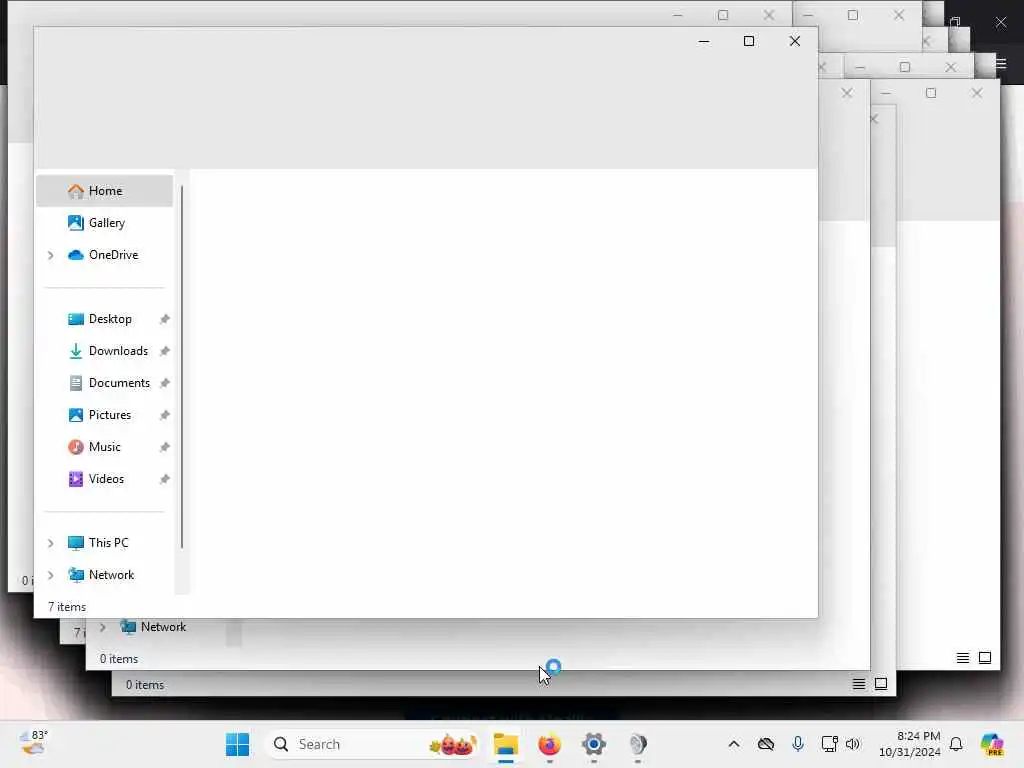Click the pin icon beside Downloads
1024x768 pixels.
coord(165,351)
